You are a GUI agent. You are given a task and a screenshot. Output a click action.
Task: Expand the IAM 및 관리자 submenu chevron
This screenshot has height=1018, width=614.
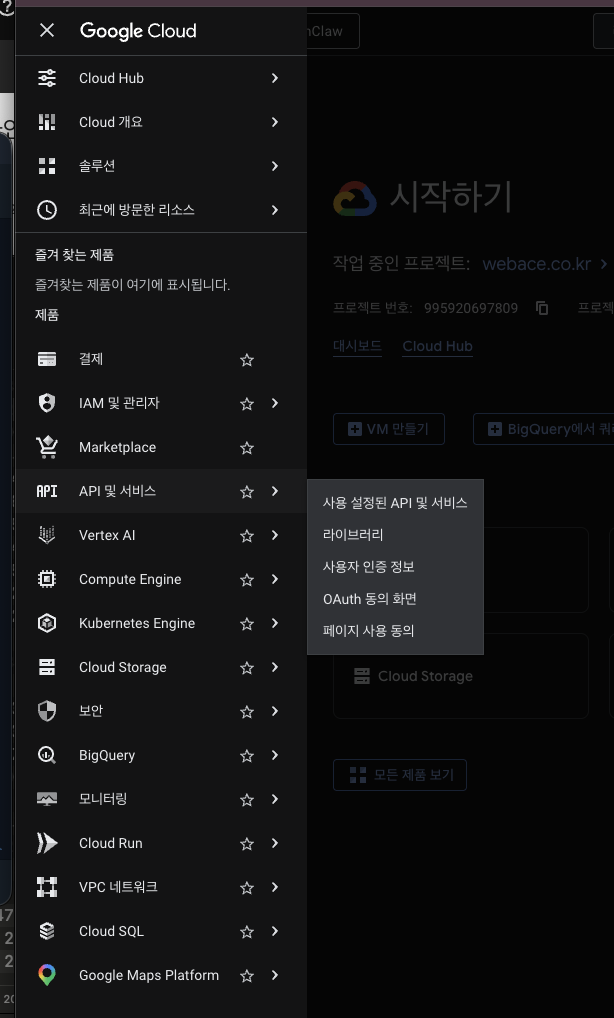[275, 403]
